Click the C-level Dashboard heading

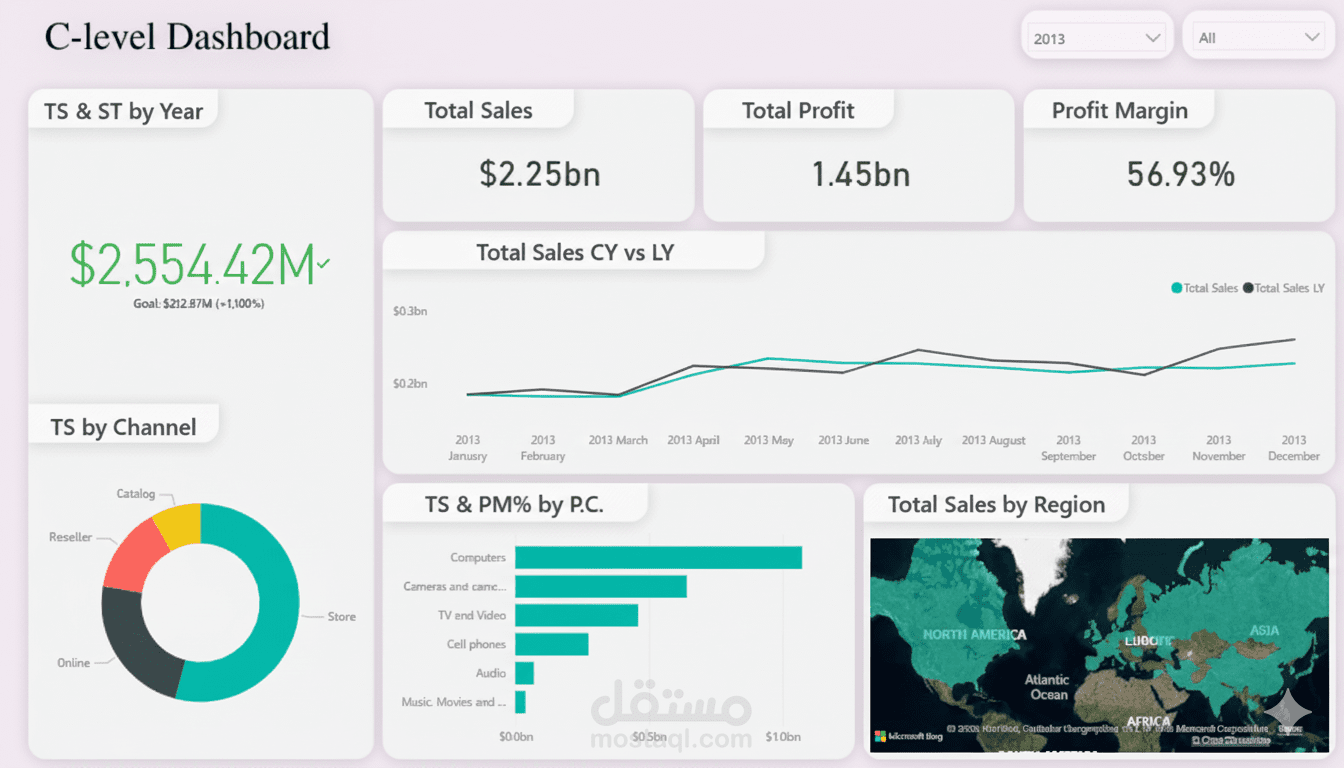pyautogui.click(x=187, y=37)
